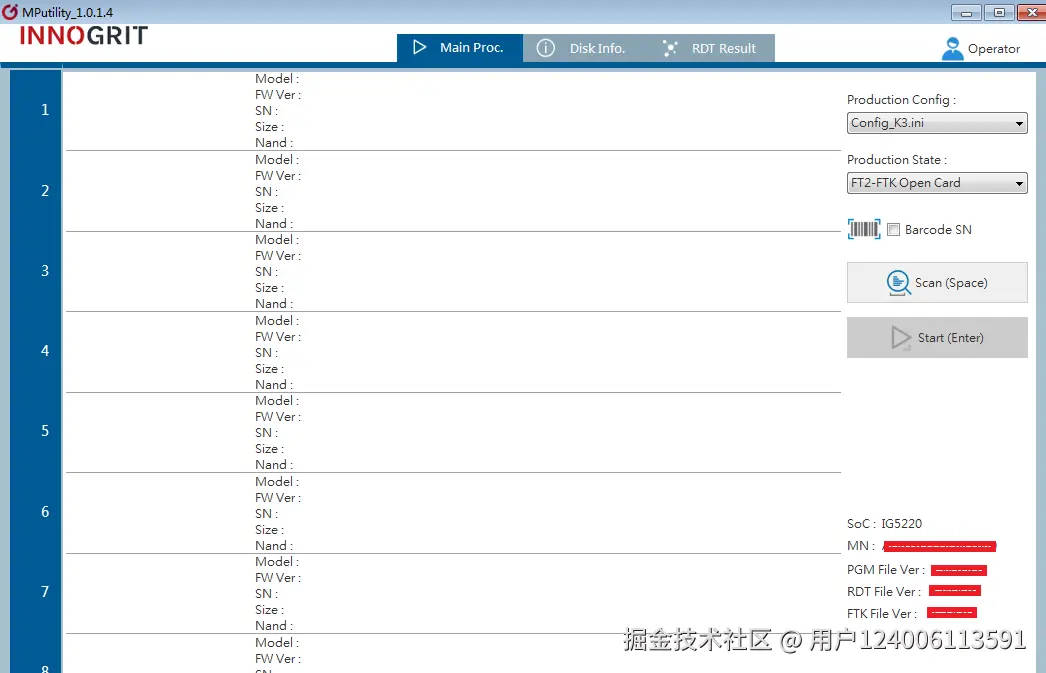Click the info circle icon beside Disk Info.
Image resolution: width=1046 pixels, height=673 pixels.
[546, 47]
